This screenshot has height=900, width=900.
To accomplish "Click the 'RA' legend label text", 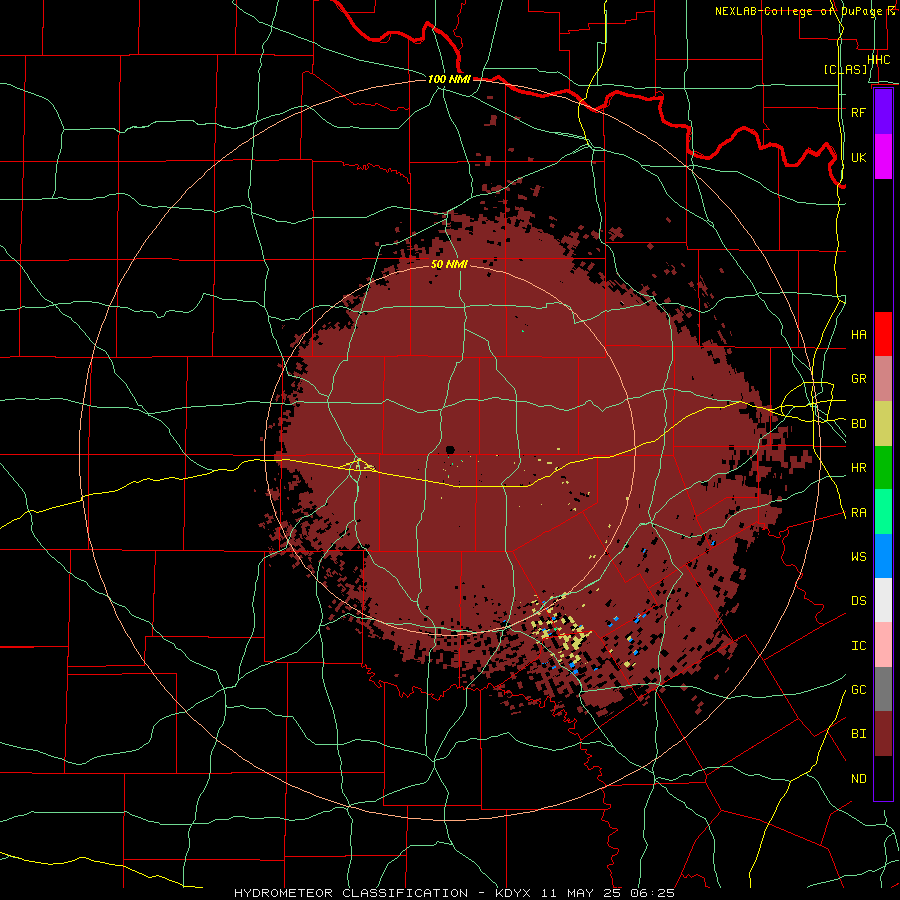I will (x=858, y=513).
